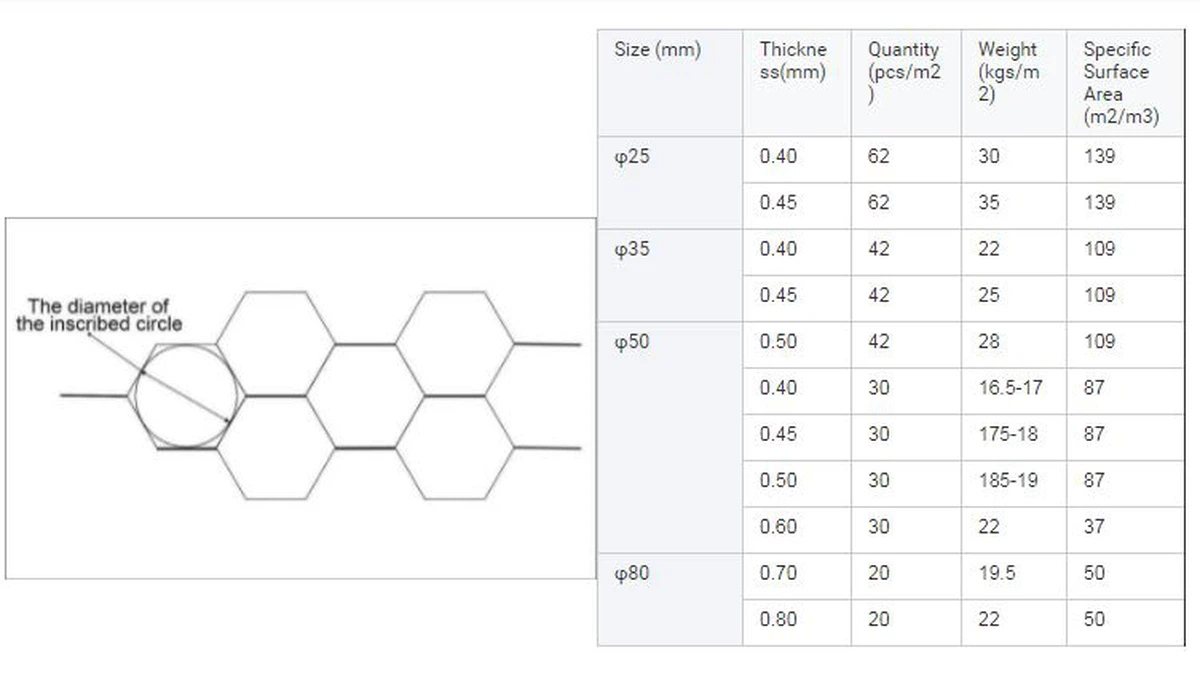The image size is (1200, 693).
Task: Click the 0.80 thickness cell
Action: coord(778,620)
